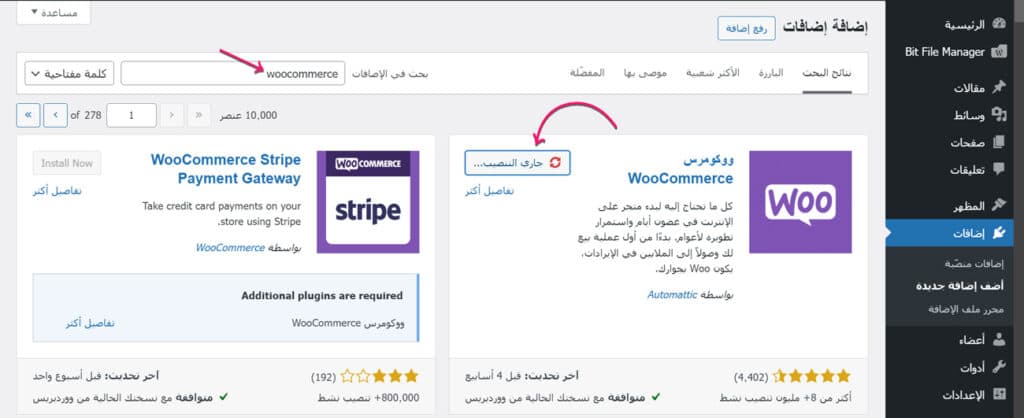
Task: Click the WooCommerce author link on Stripe card
Action: (231, 248)
